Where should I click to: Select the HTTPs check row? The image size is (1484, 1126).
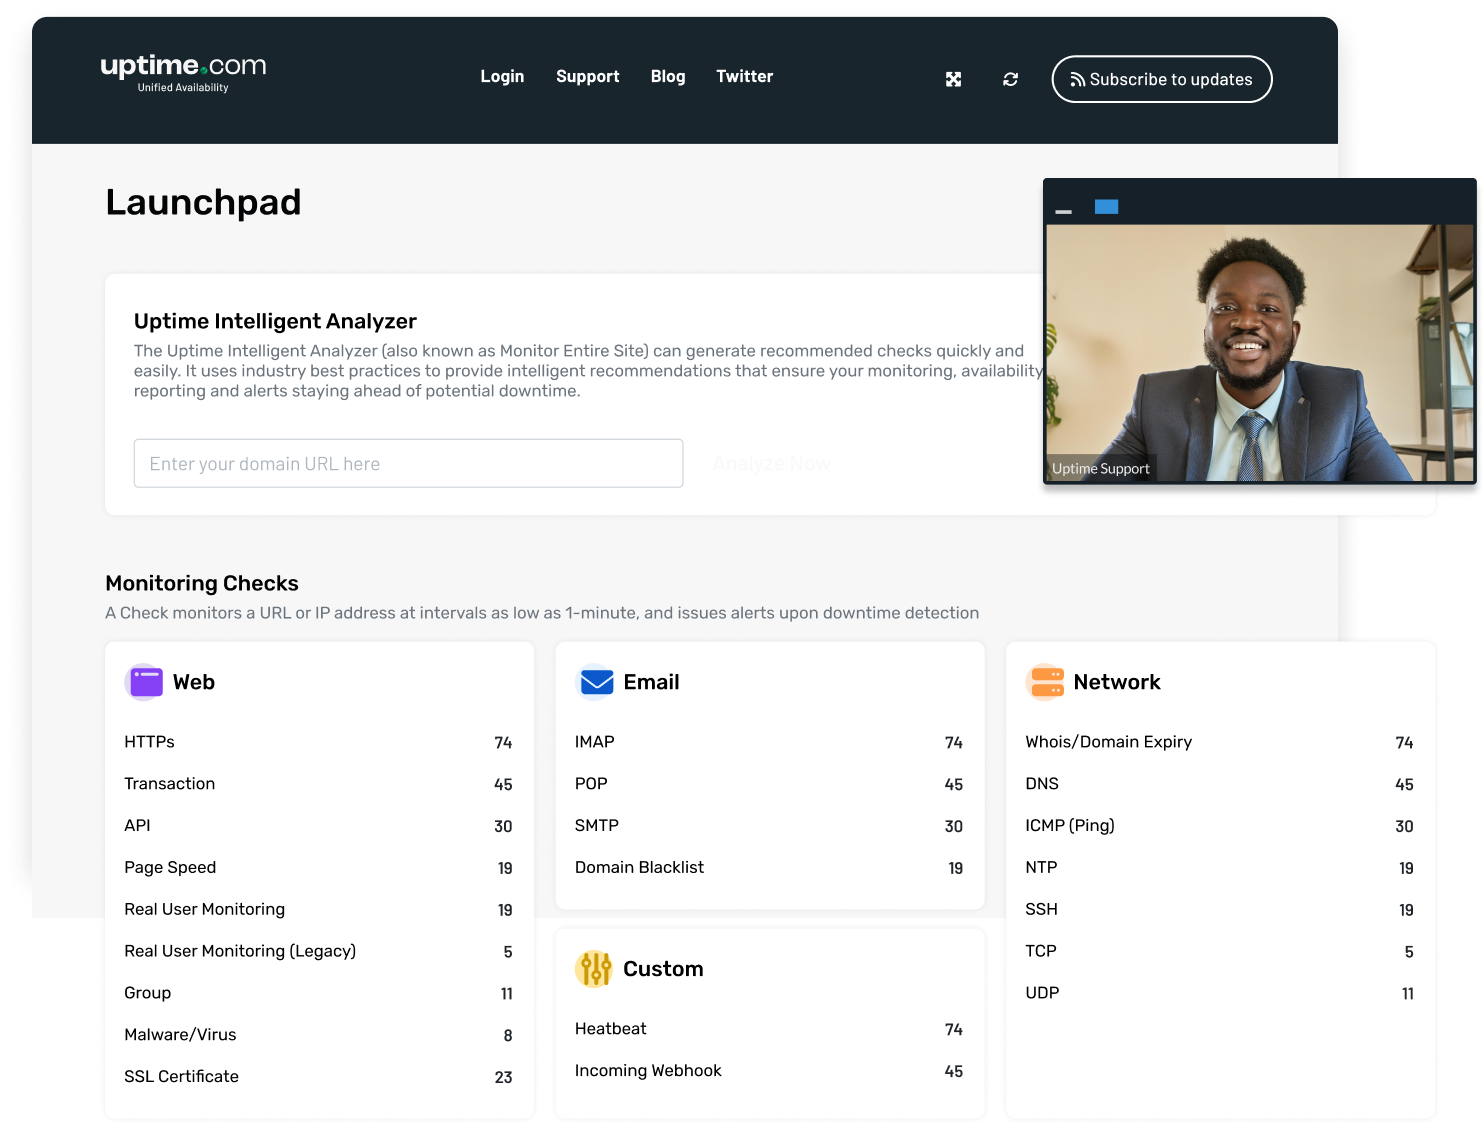(319, 742)
